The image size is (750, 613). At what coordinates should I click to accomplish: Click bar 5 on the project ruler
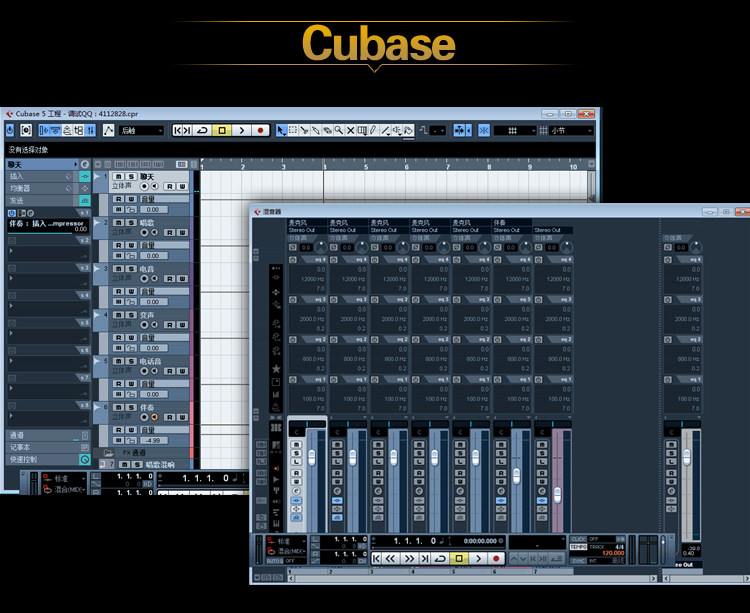[x=366, y=166]
